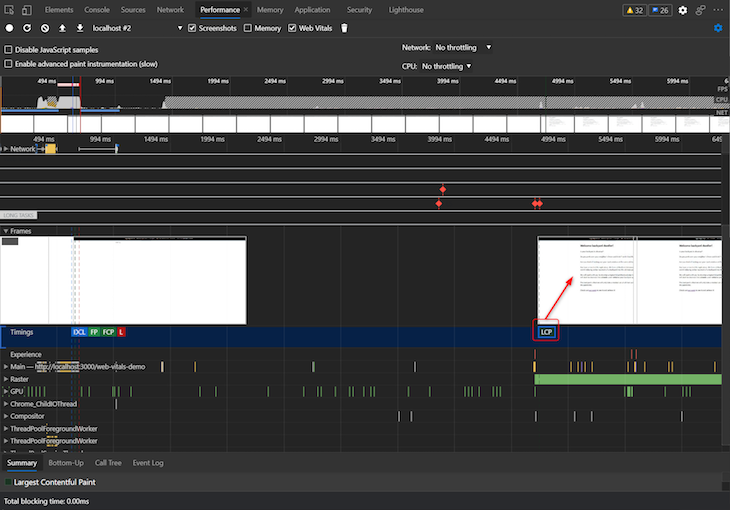
Task: Expand the Compositor track
Action: tap(6, 416)
